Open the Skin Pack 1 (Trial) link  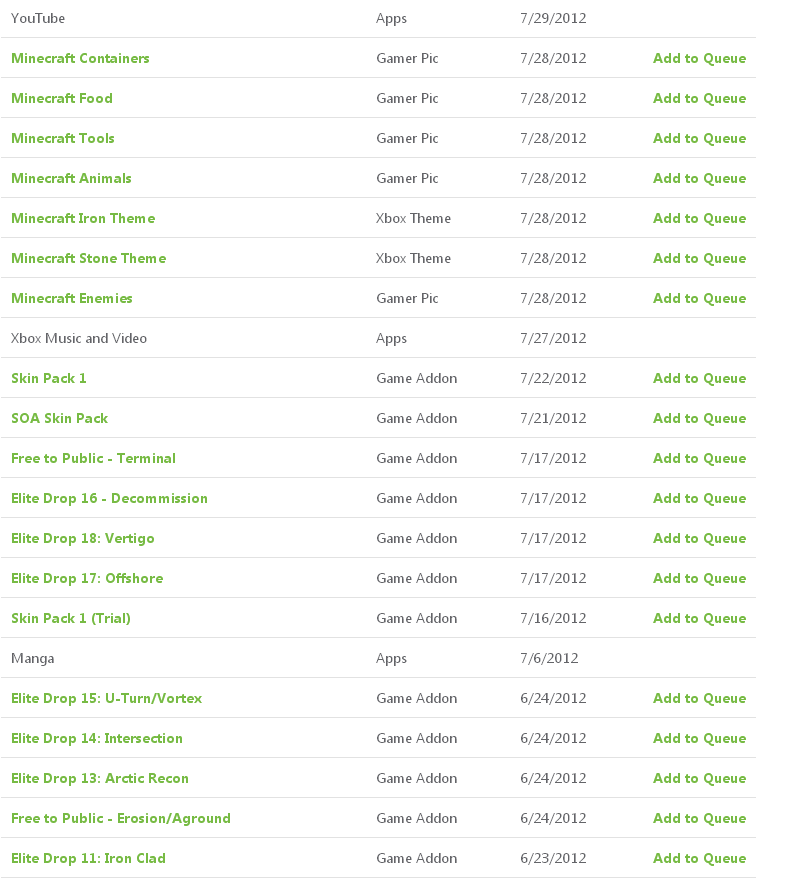71,618
